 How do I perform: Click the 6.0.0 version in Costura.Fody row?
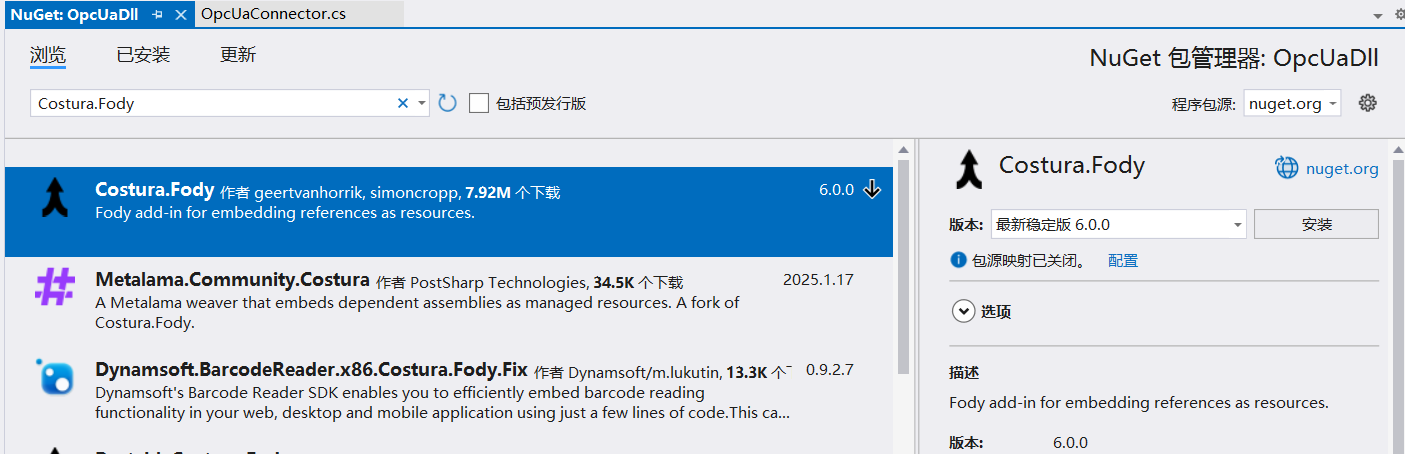(836, 190)
